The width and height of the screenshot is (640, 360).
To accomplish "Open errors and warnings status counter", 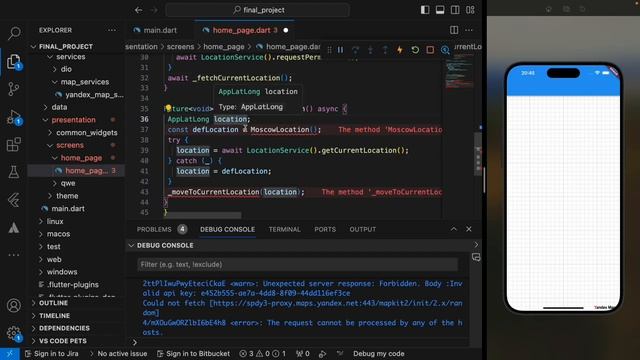I will (x=262, y=353).
